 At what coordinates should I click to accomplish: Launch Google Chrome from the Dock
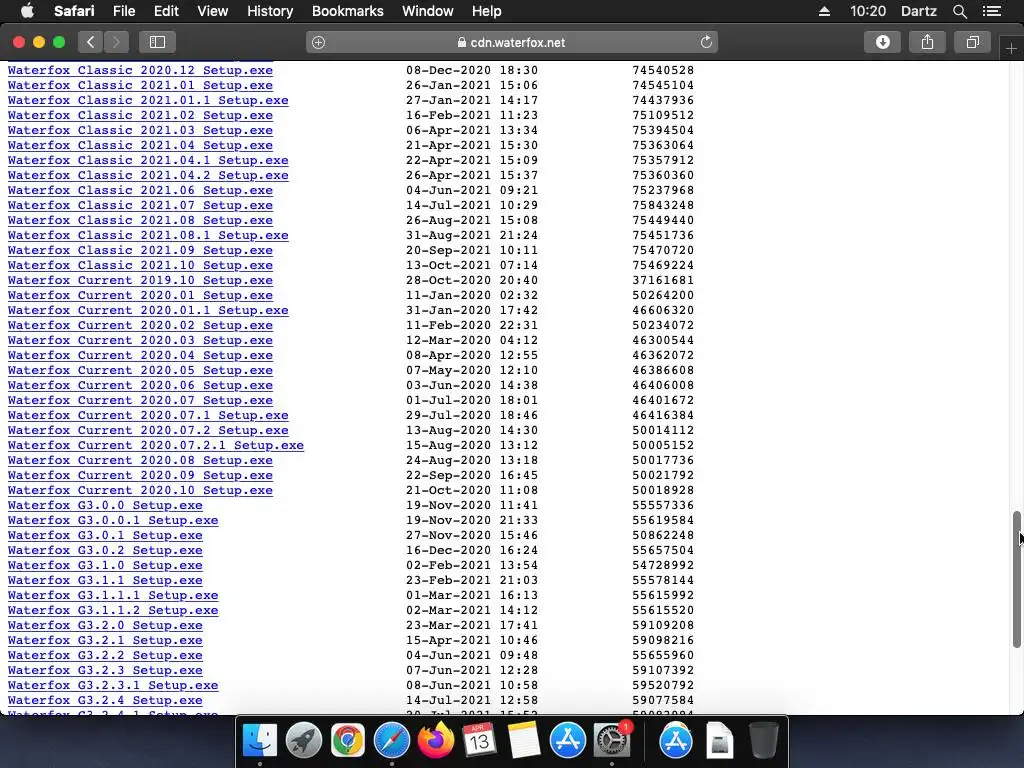pos(347,741)
